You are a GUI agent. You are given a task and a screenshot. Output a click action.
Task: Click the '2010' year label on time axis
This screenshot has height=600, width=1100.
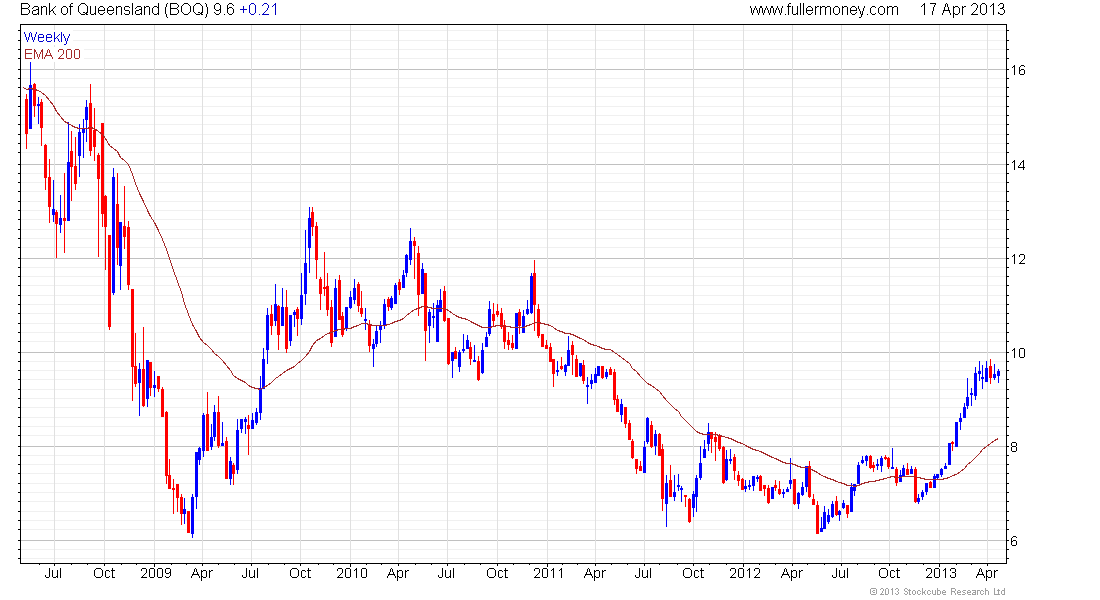point(352,573)
